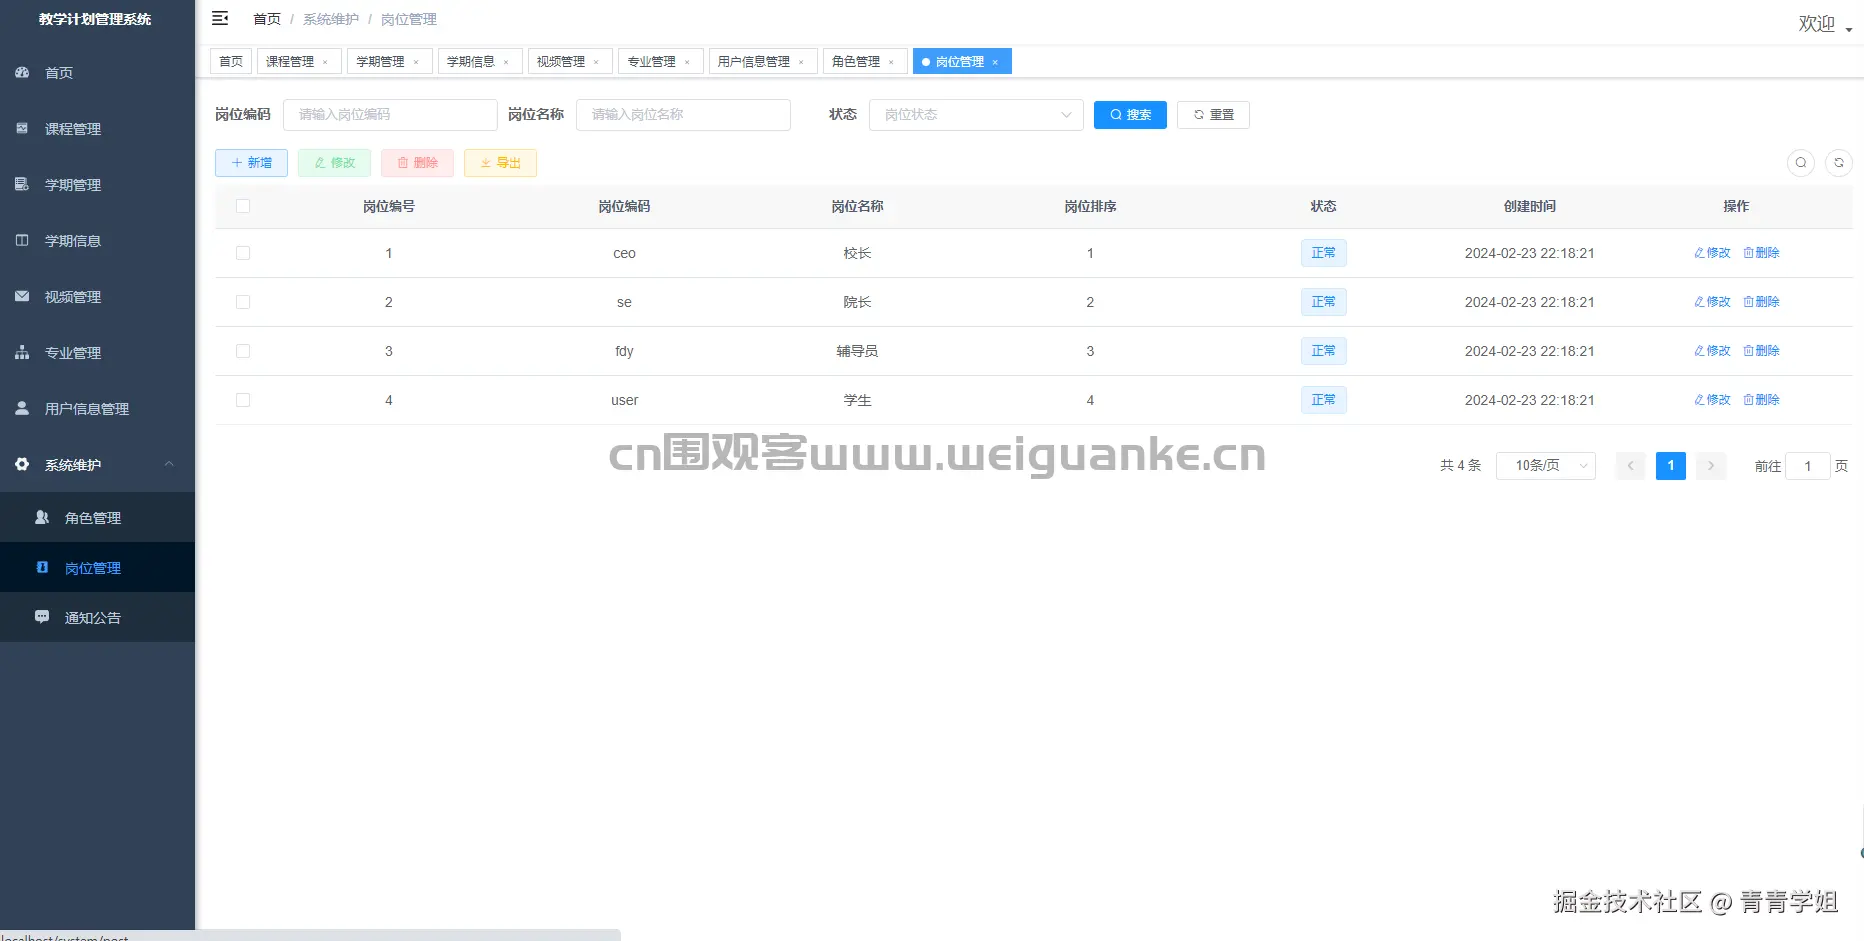Image resolution: width=1864 pixels, height=941 pixels.
Task: Close the 视频管理 tab
Action: (596, 62)
